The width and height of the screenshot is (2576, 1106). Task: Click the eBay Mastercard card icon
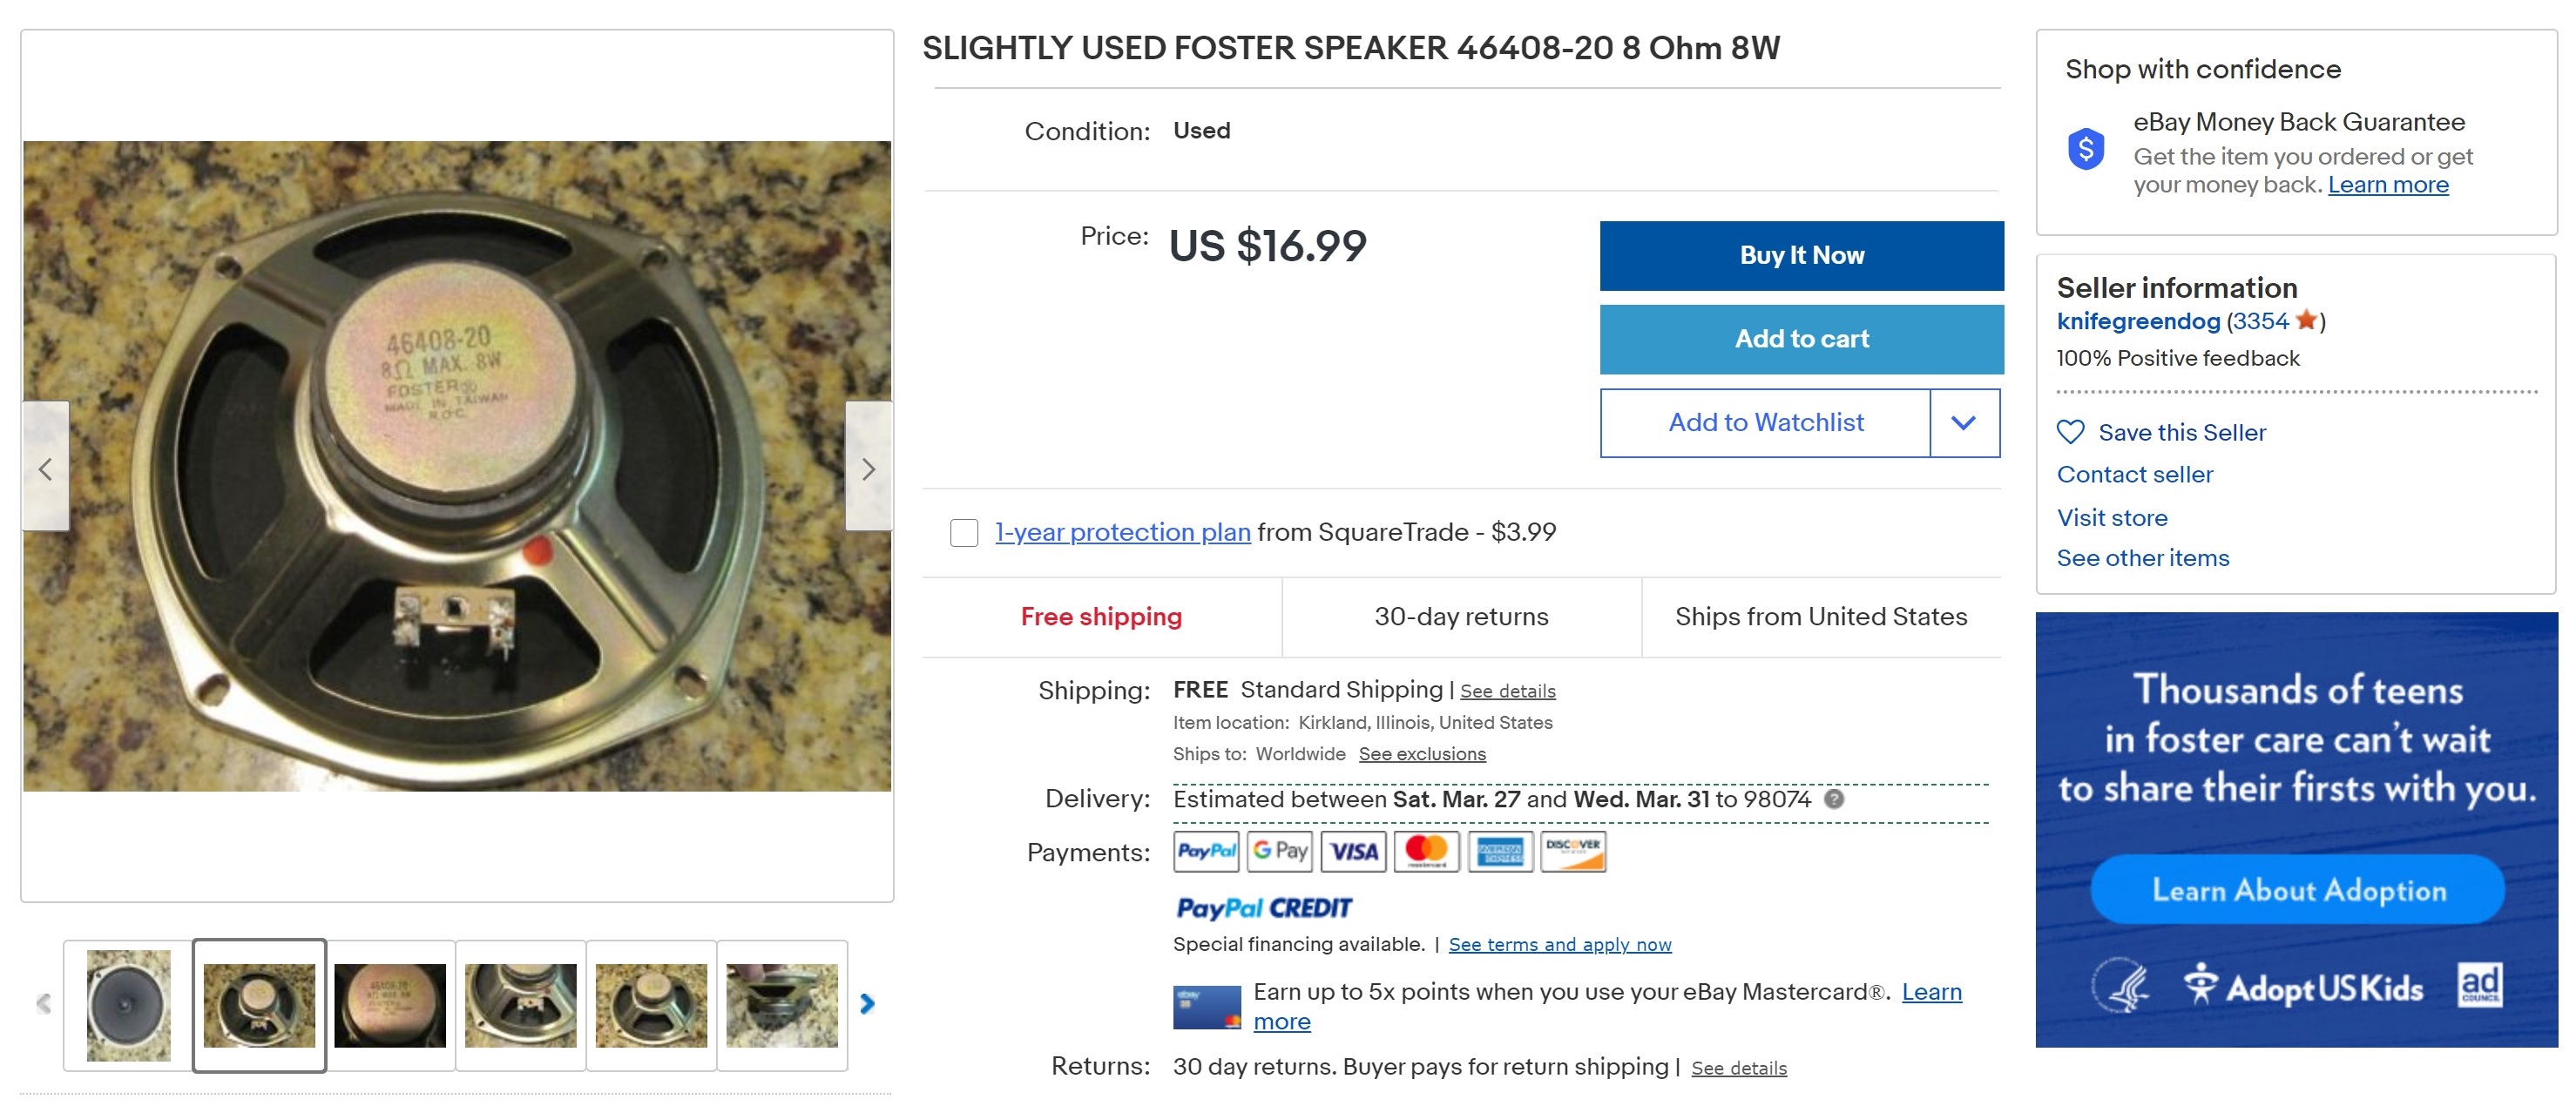coord(1206,1006)
